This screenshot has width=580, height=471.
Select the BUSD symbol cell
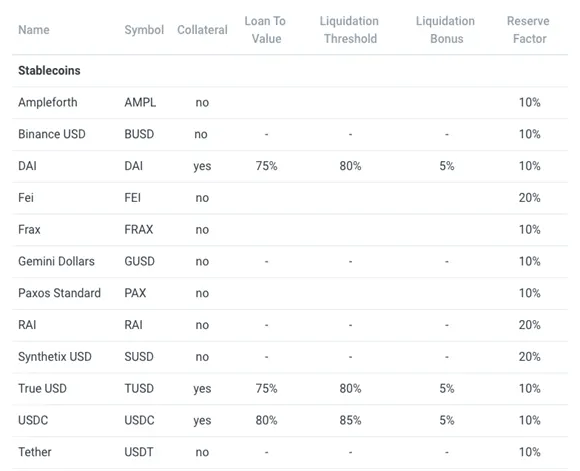point(139,134)
